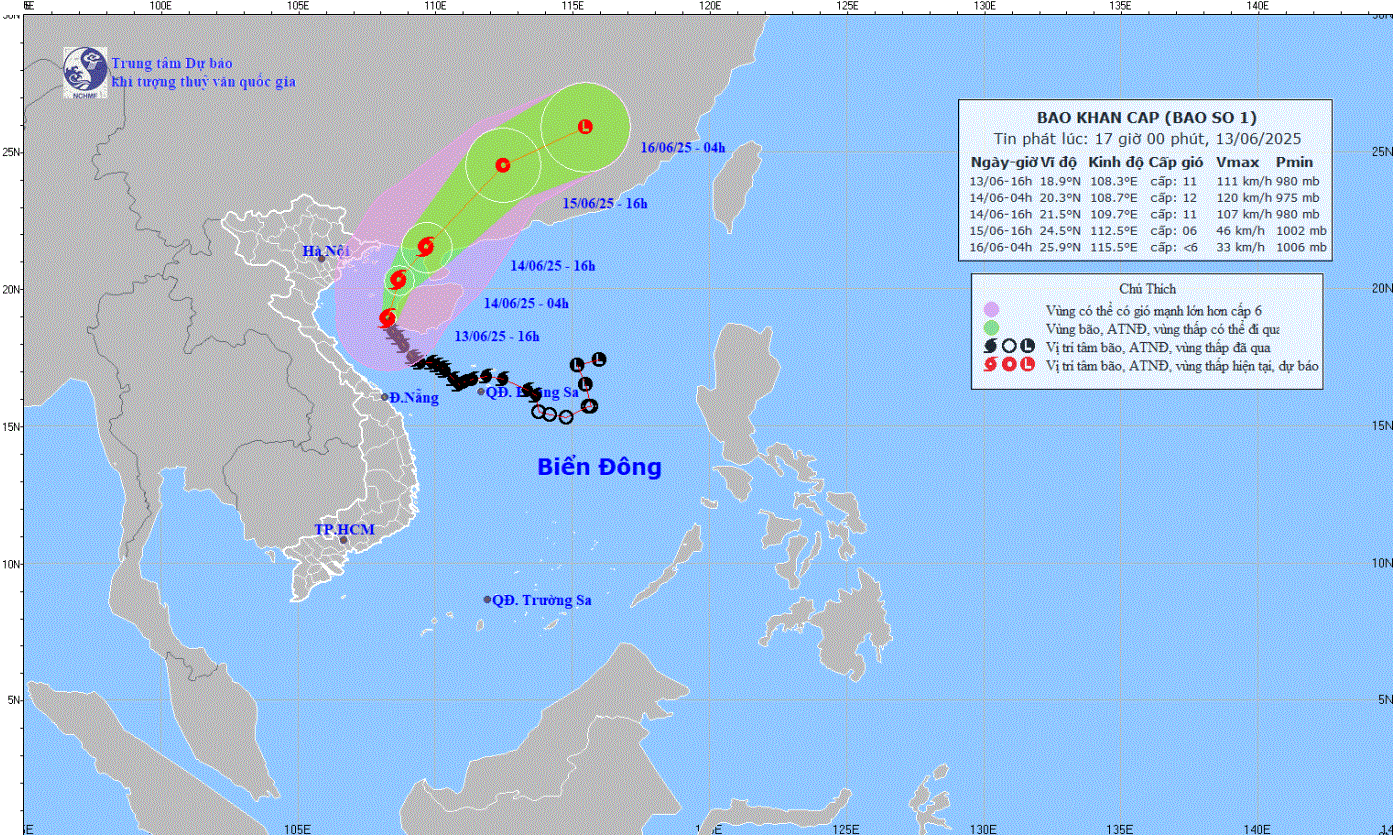Click the '120 km/h' Vmax cell

click(x=1242, y=198)
